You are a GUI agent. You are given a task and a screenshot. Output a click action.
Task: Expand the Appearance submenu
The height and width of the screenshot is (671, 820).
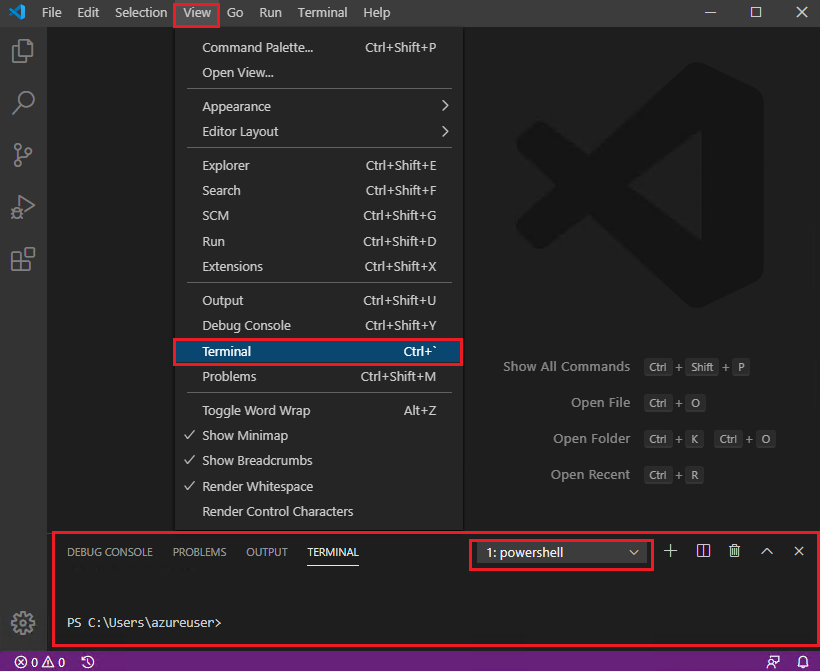237,106
